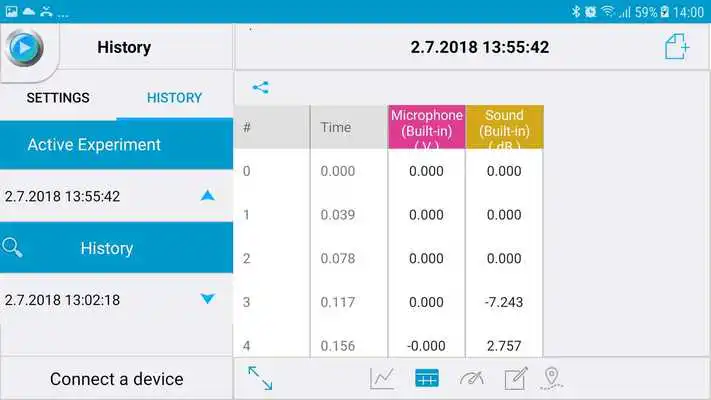711x400 pixels.
Task: Switch to line graph view
Action: [x=382, y=378]
